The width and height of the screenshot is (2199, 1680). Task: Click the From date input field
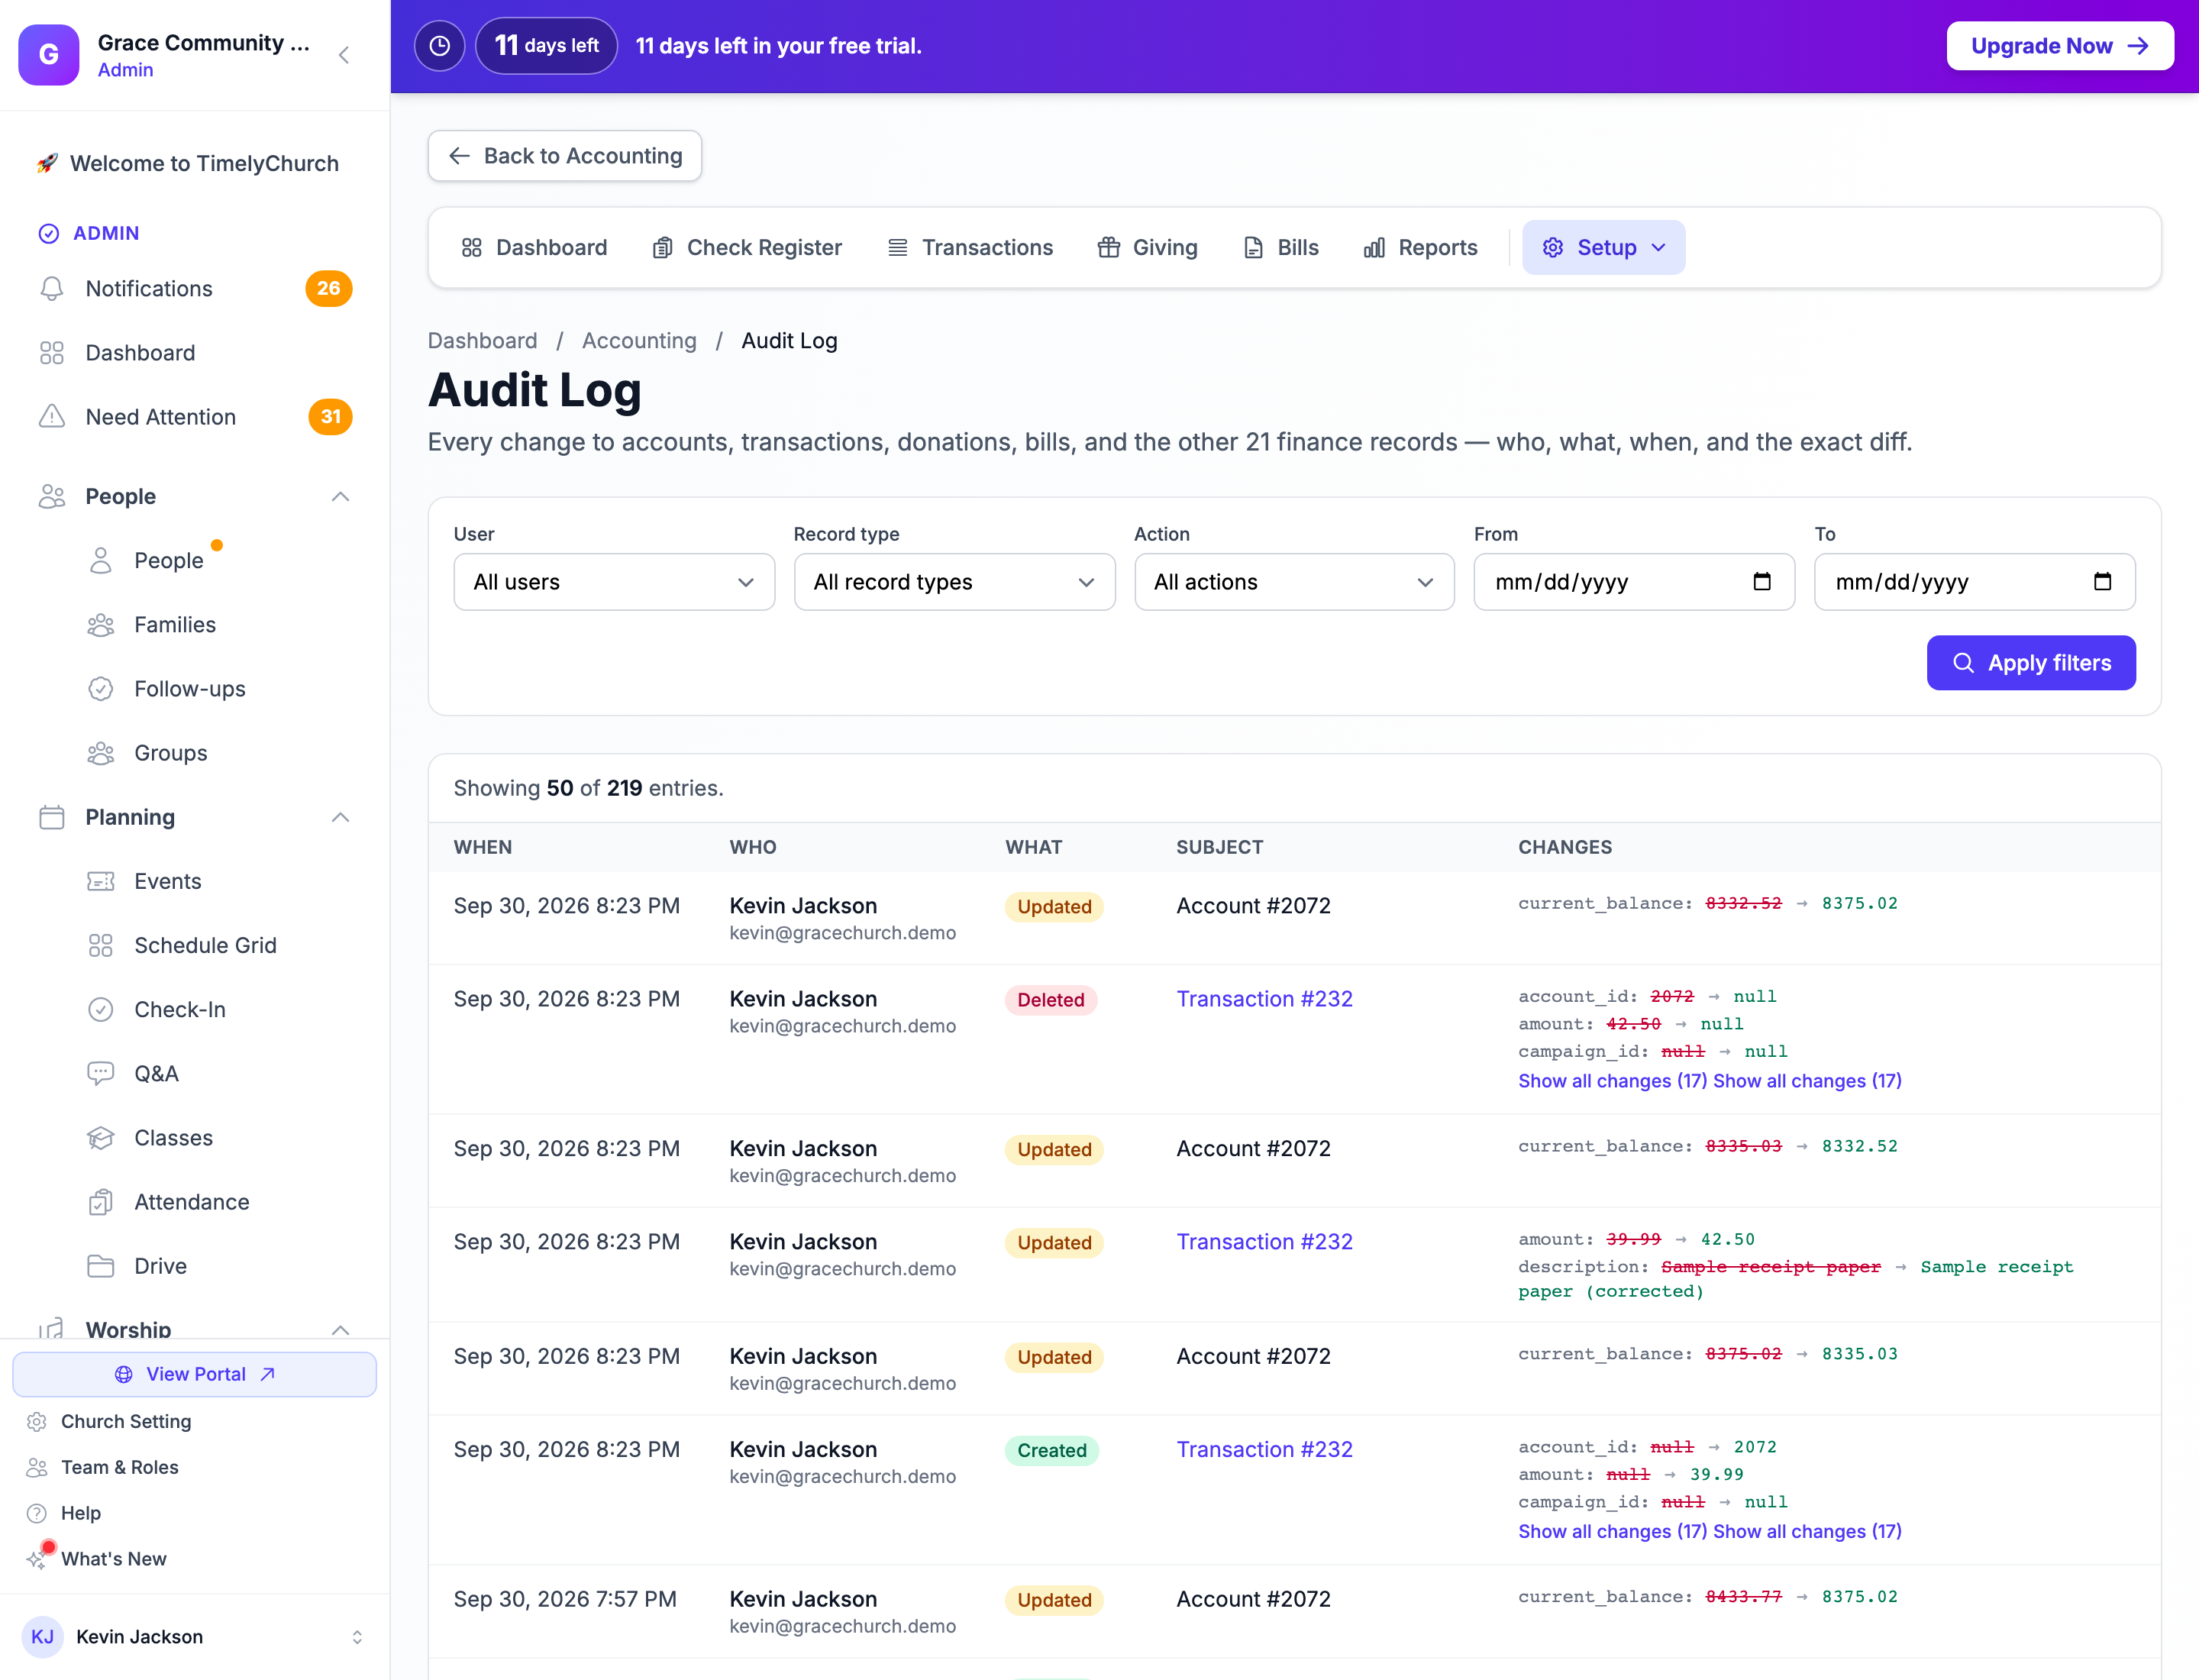1634,582
